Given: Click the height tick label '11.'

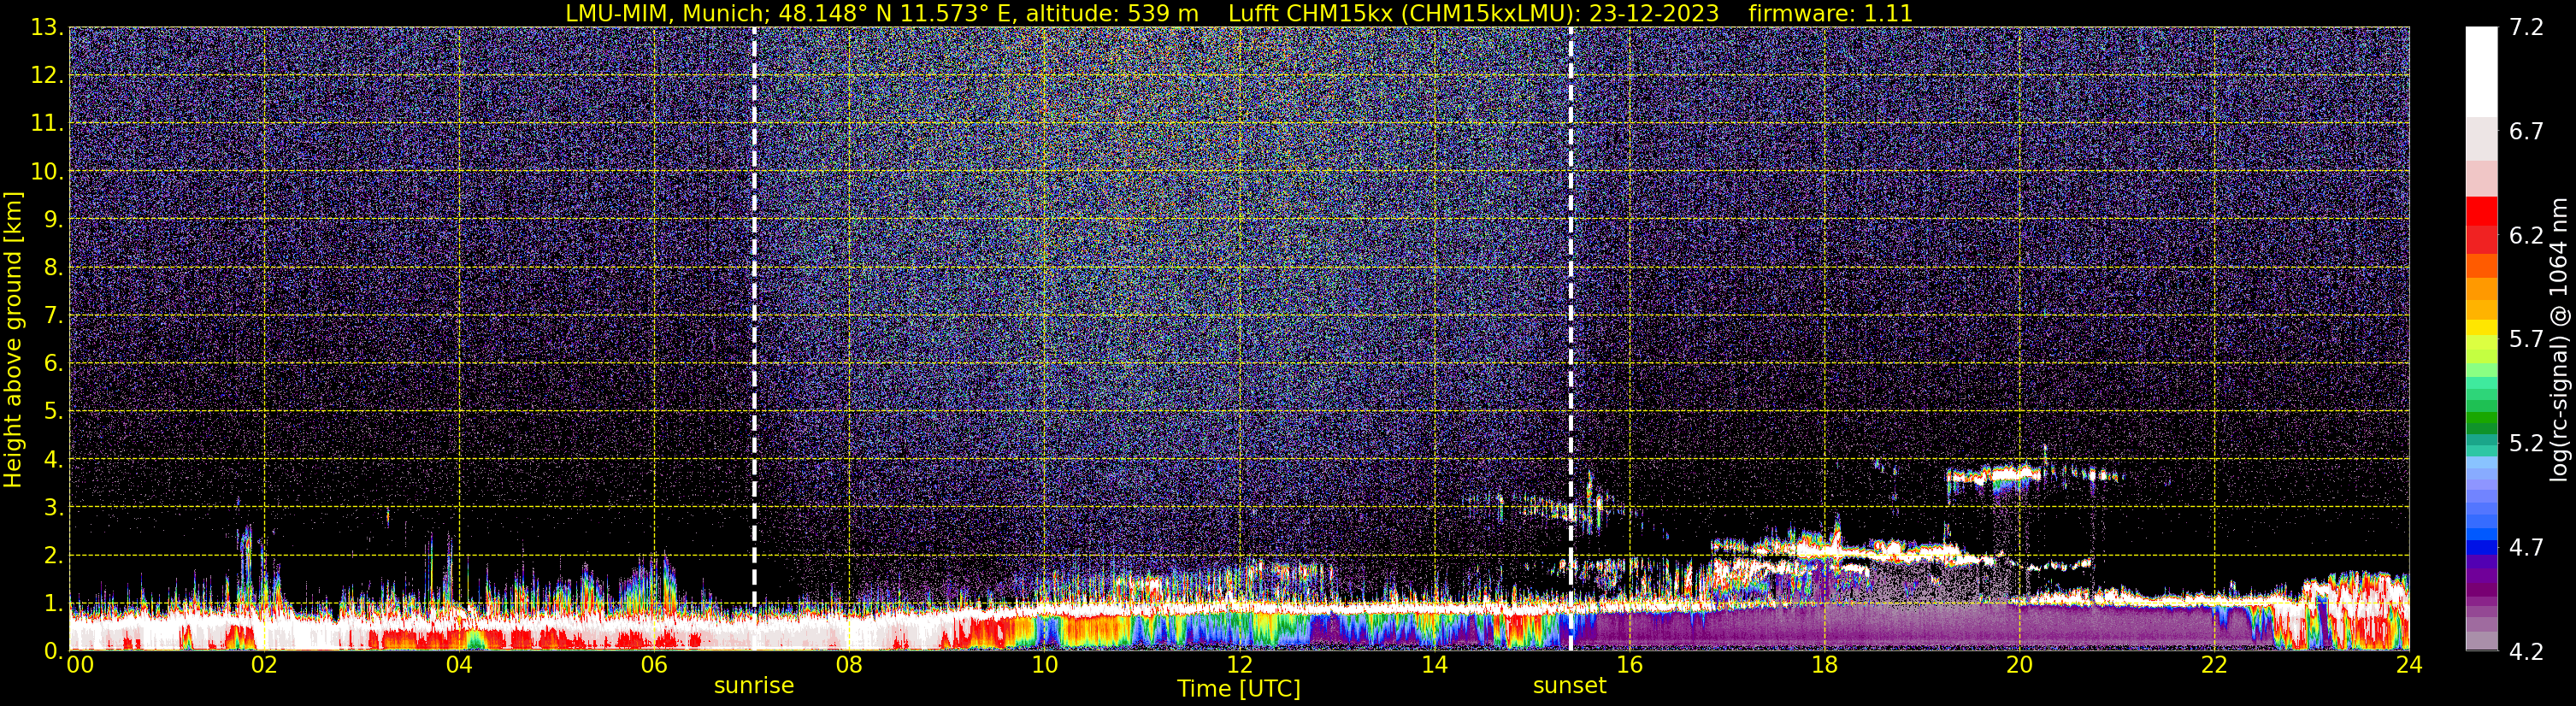Looking at the screenshot, I should pos(47,124).
